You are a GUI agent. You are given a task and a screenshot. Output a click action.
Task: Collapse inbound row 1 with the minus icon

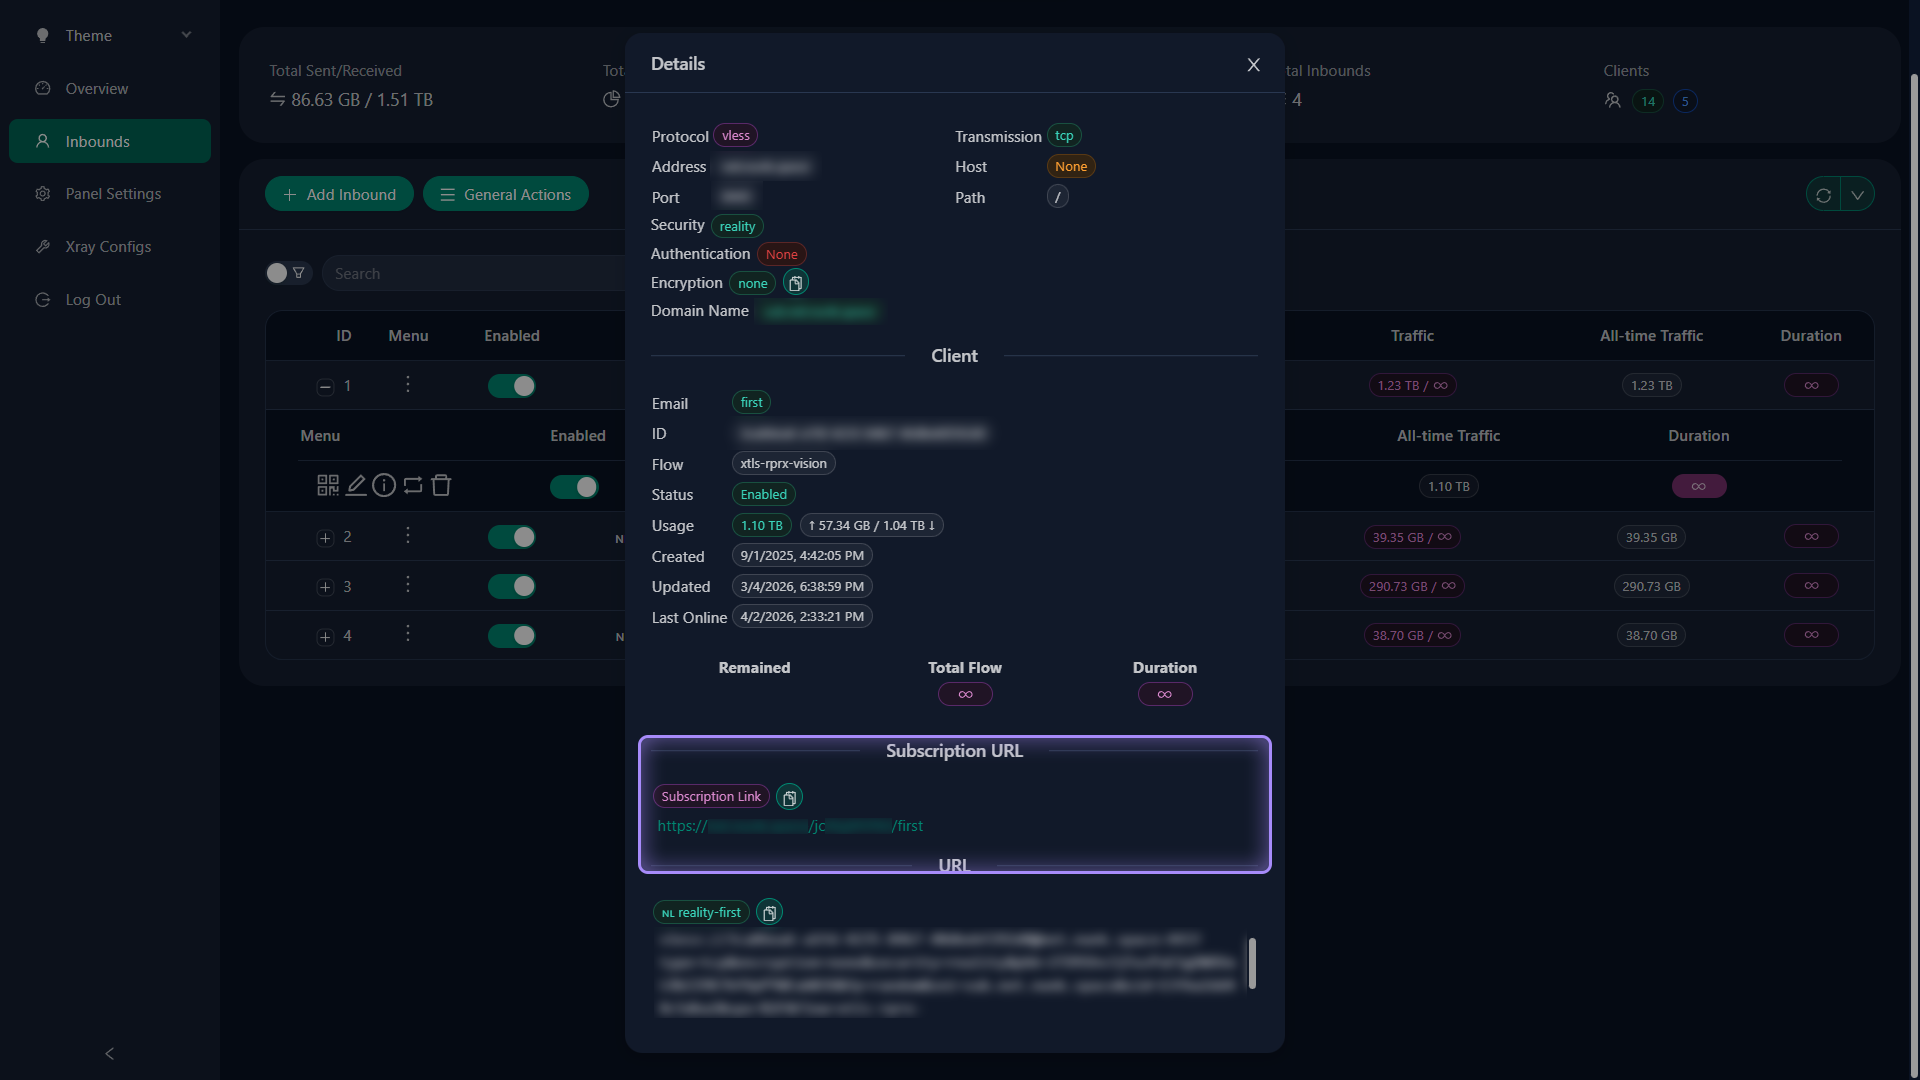click(x=324, y=386)
